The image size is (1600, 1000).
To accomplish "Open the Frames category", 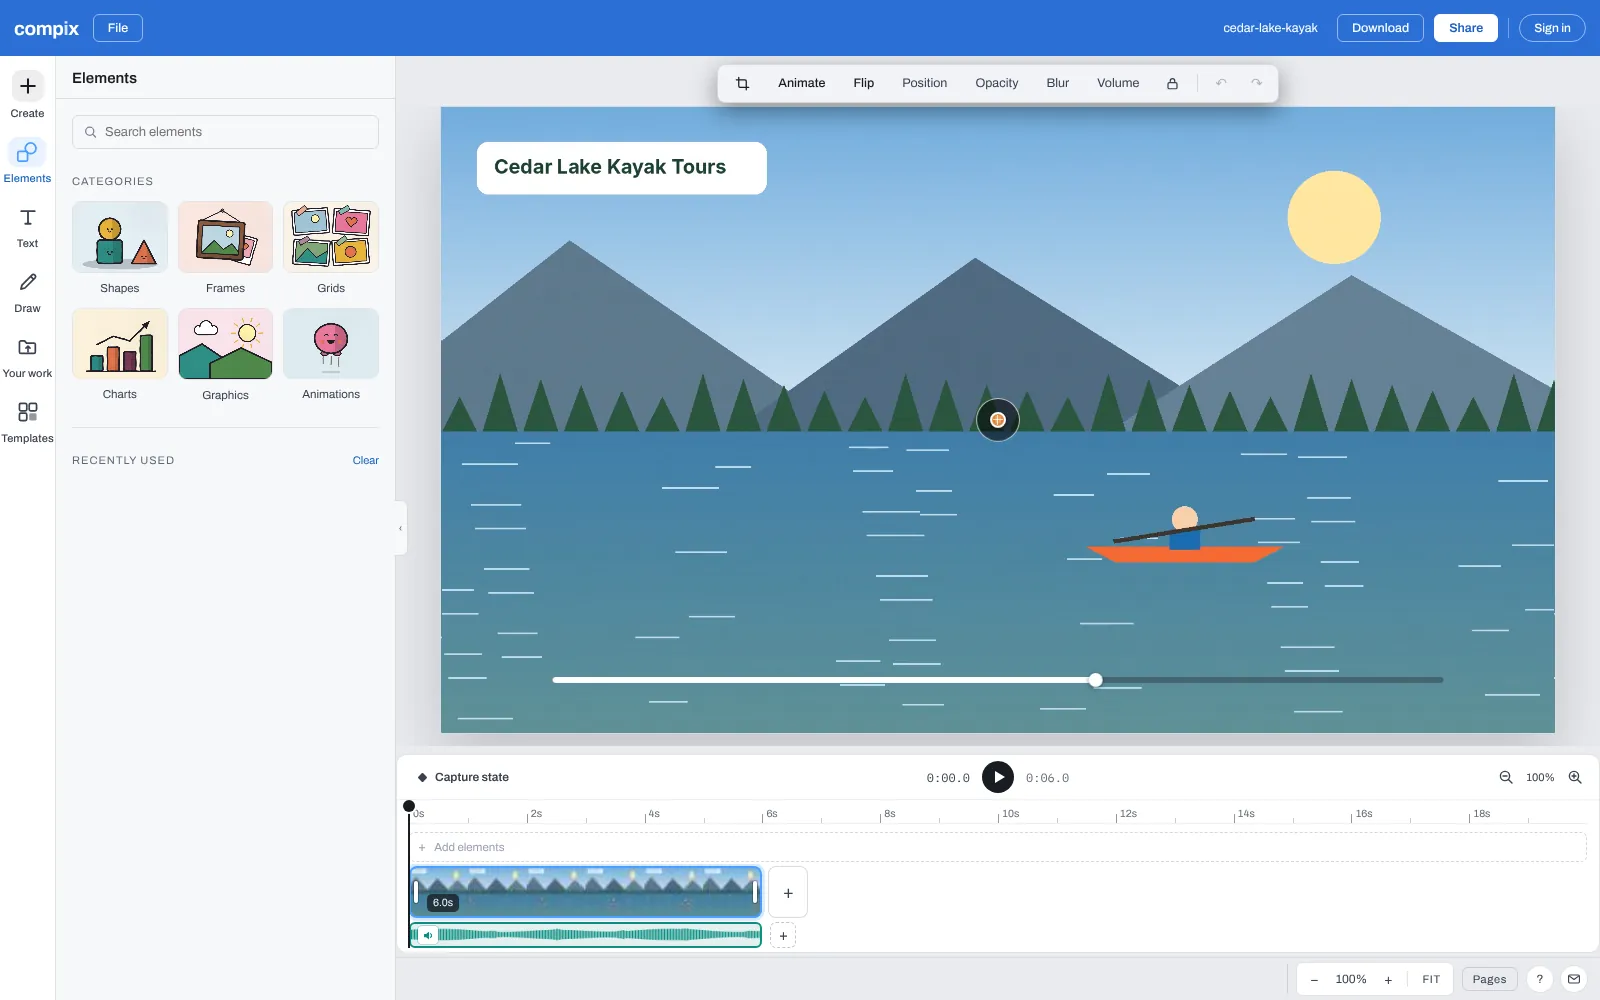I will (x=225, y=248).
